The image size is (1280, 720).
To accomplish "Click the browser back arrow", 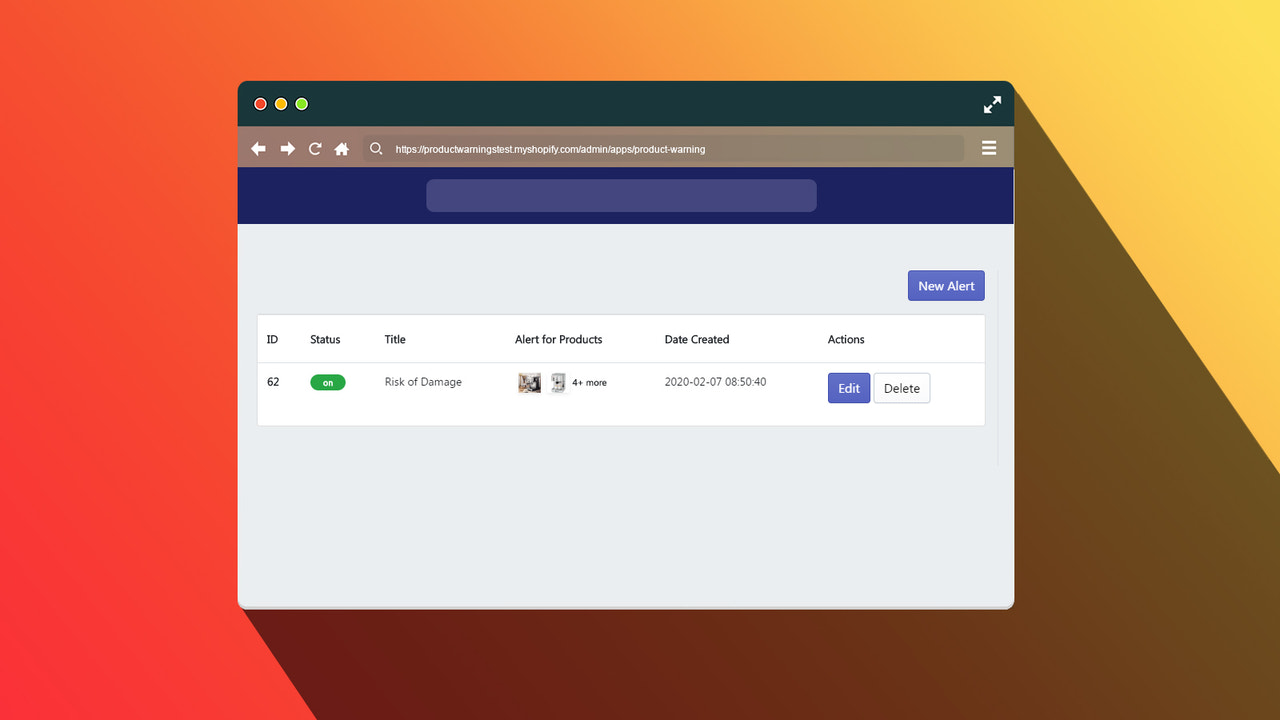I will pos(258,148).
